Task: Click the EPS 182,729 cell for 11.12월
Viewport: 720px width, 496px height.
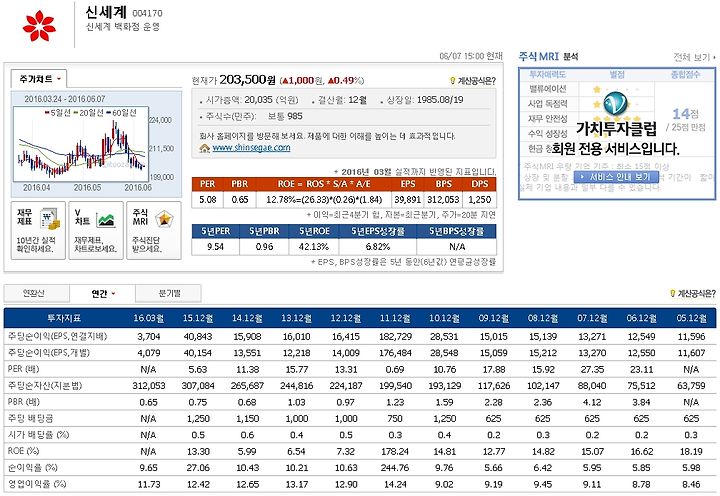Action: pyautogui.click(x=395, y=336)
